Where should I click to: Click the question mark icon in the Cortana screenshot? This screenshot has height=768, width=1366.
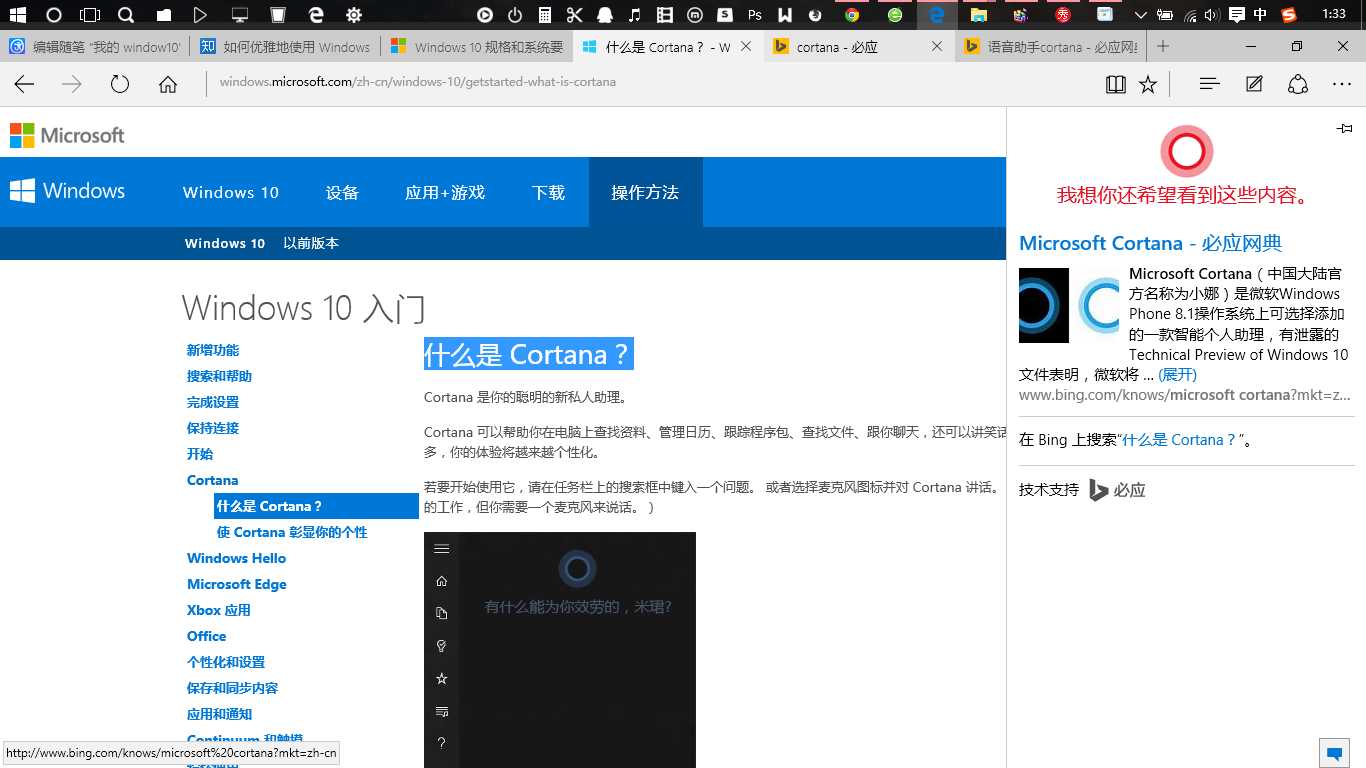(441, 743)
